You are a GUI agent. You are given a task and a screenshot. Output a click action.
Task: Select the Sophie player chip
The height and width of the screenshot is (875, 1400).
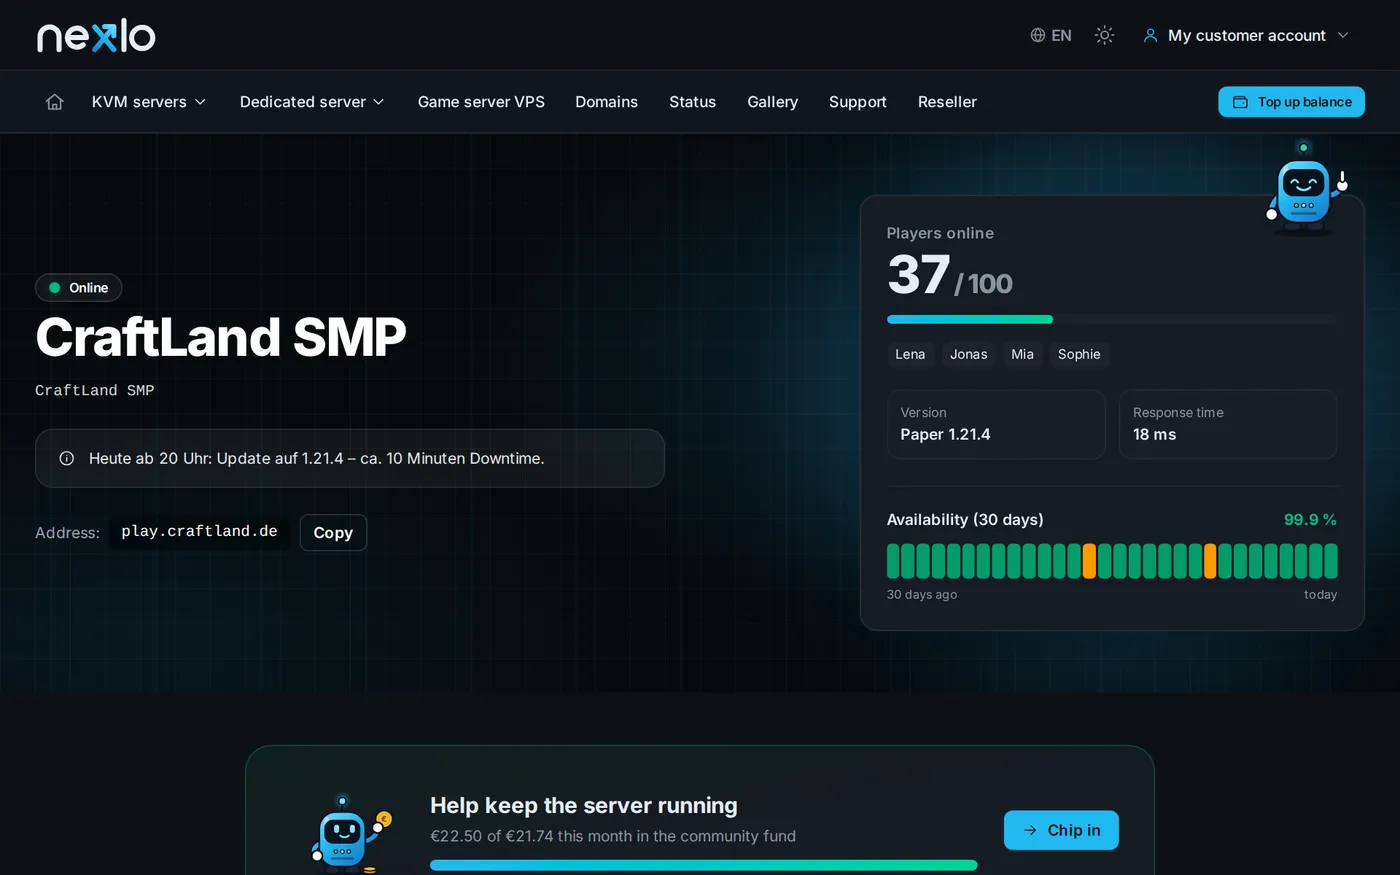point(1079,354)
